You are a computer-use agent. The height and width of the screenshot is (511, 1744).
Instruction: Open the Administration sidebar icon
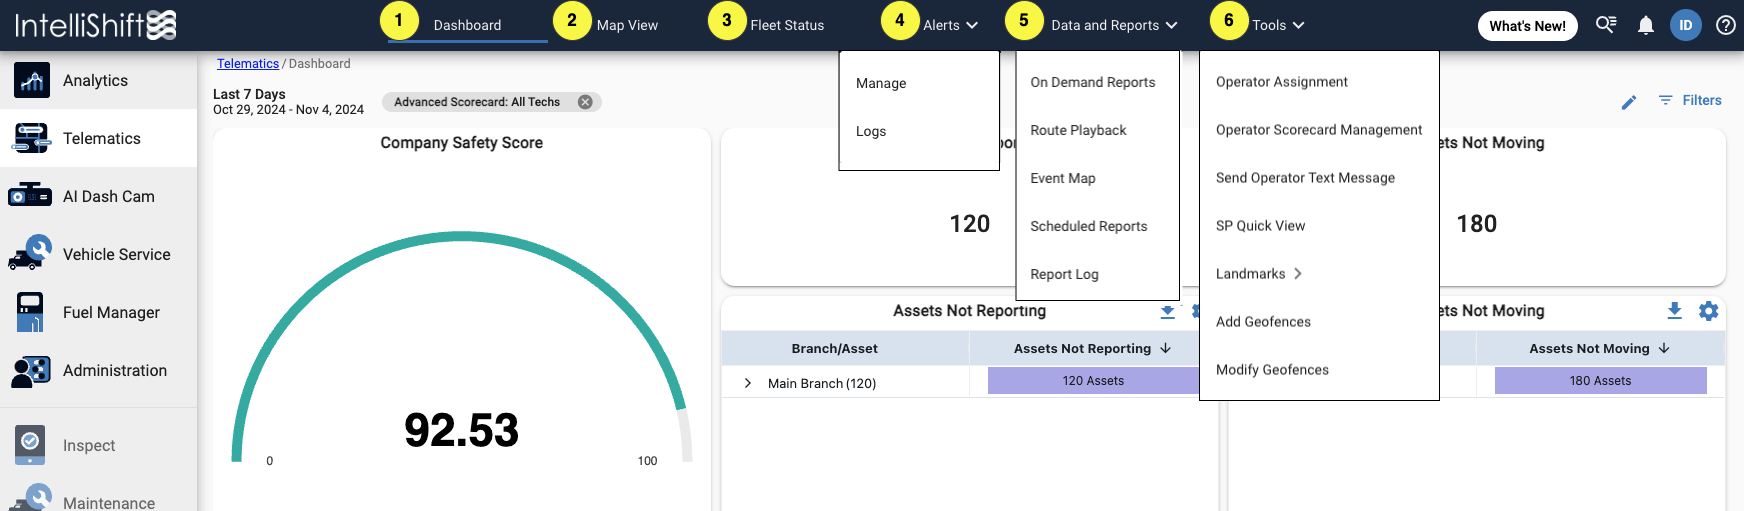tap(30, 370)
